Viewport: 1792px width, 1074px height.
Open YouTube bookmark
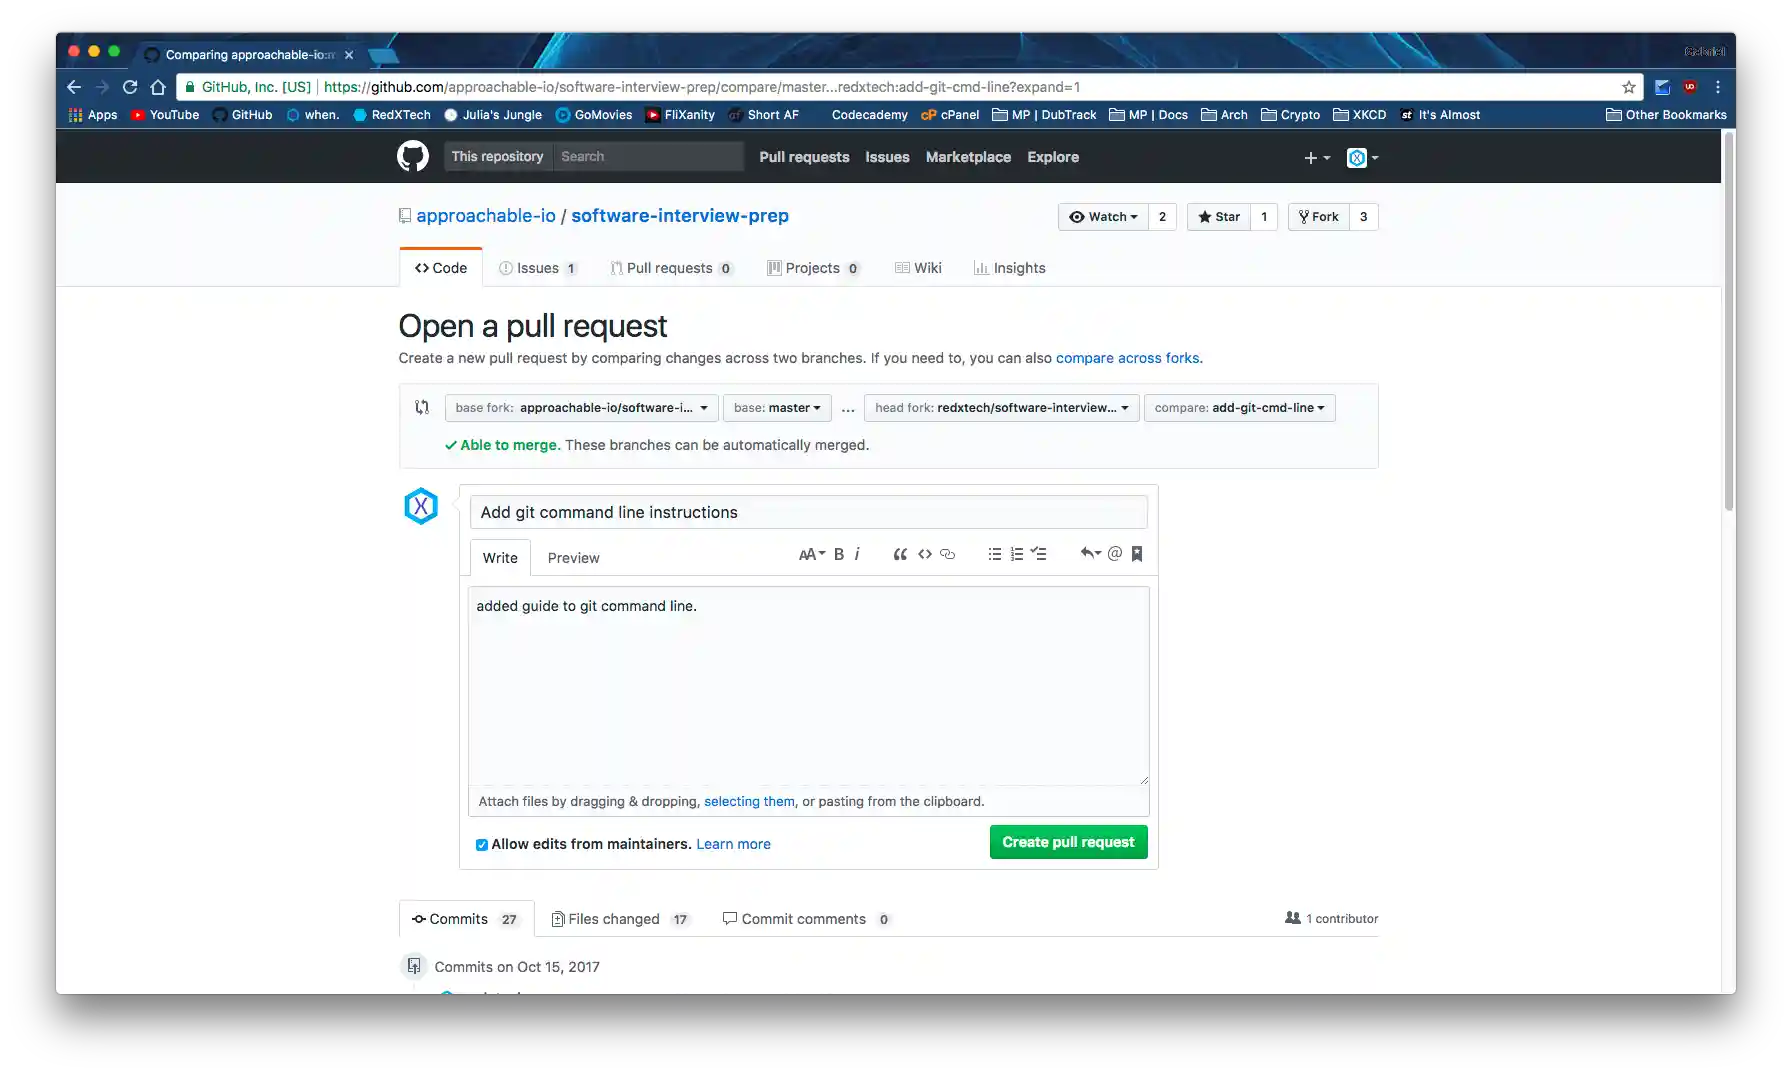(165, 115)
